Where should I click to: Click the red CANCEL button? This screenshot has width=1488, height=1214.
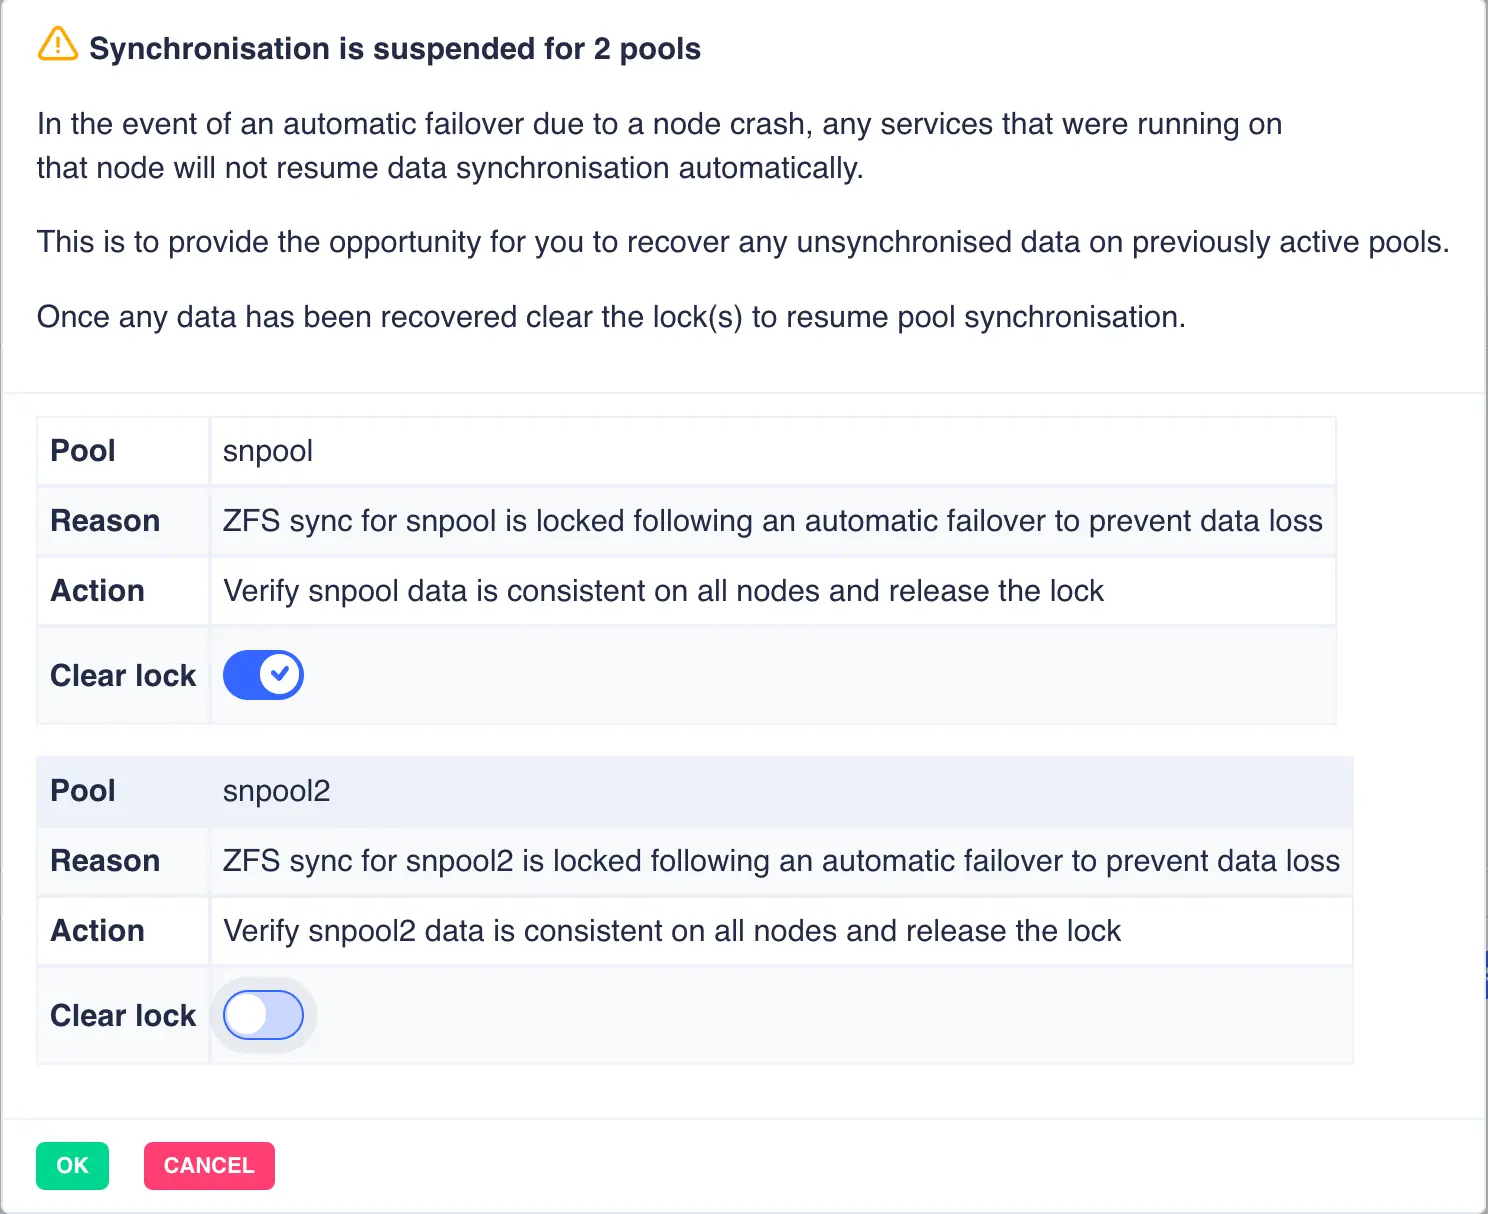(209, 1166)
